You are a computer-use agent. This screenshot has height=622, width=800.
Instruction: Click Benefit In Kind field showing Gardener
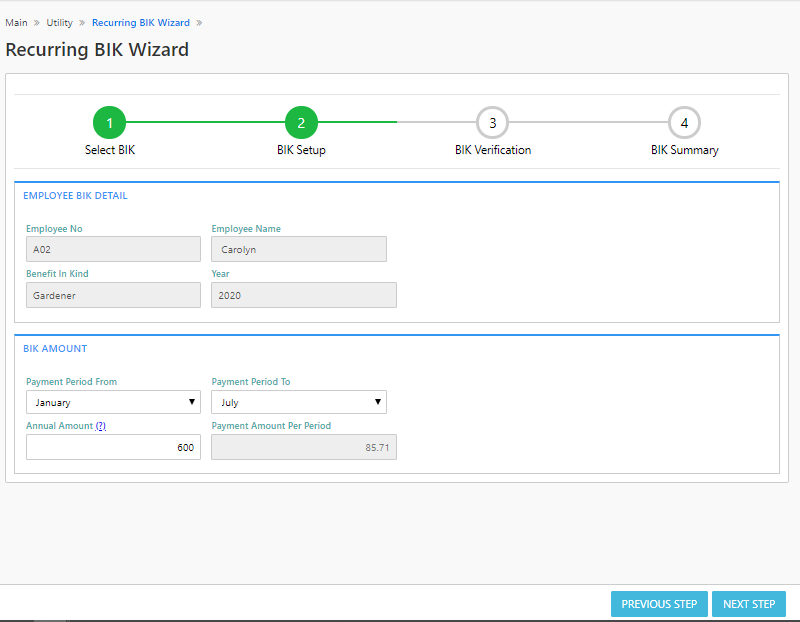click(113, 295)
